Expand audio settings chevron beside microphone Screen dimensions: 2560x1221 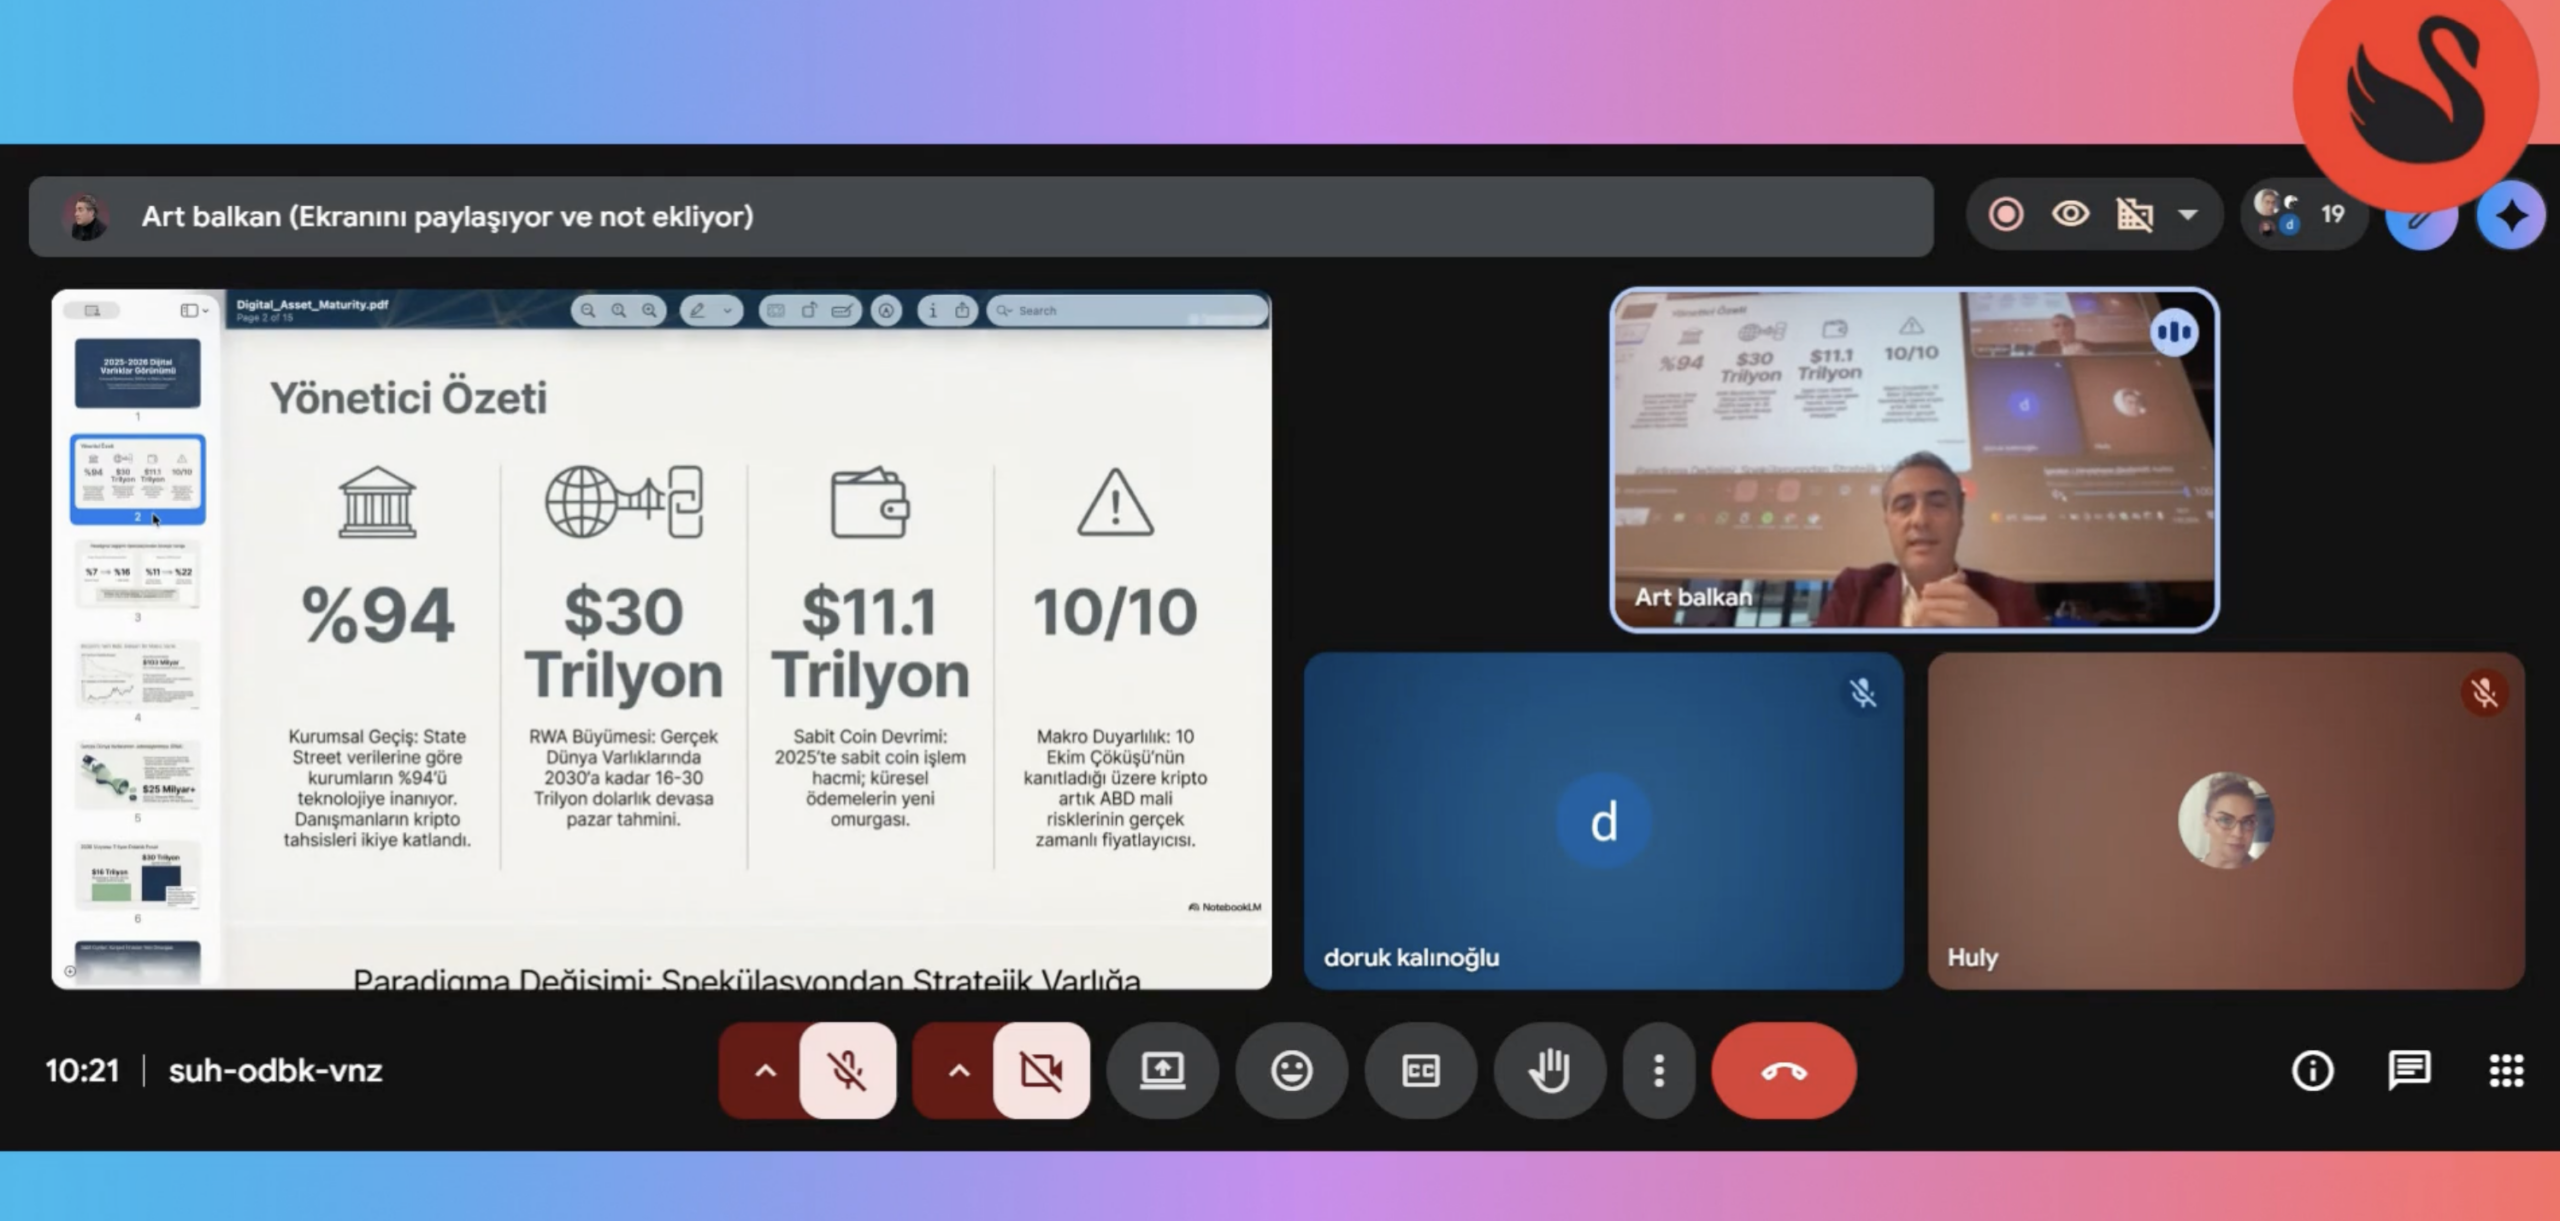pyautogui.click(x=765, y=1071)
